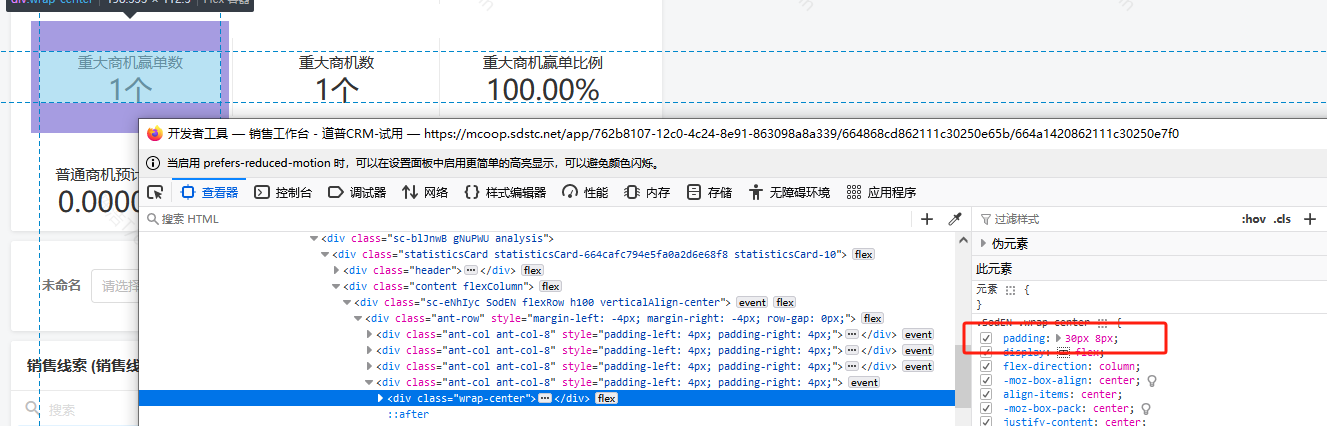Click the highlighted 重大商机赢单数 card
Viewport: 1327px width, 426px height.
[131, 78]
